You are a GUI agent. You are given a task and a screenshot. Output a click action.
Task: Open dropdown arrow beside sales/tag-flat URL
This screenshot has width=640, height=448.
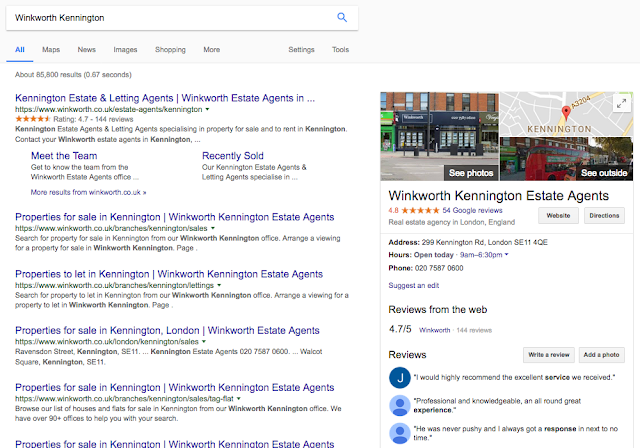(x=239, y=399)
